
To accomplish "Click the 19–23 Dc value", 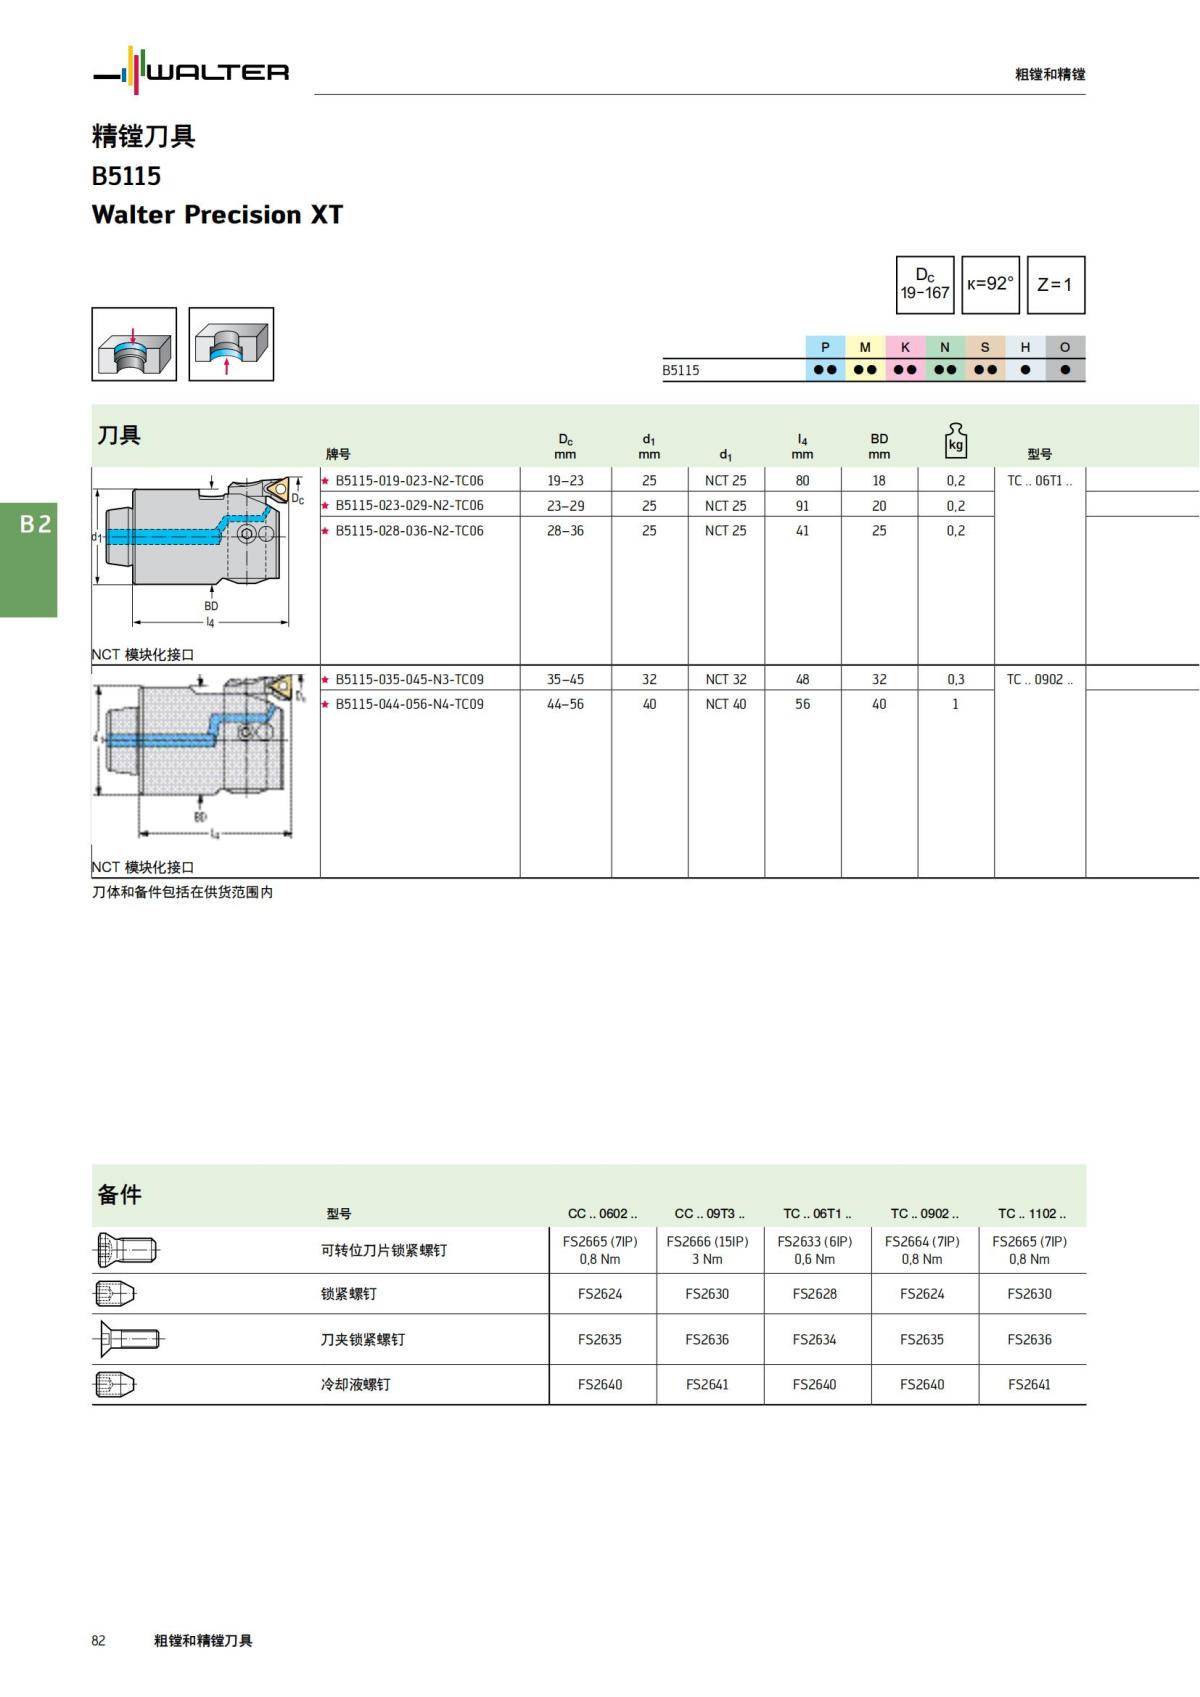I will click(565, 481).
